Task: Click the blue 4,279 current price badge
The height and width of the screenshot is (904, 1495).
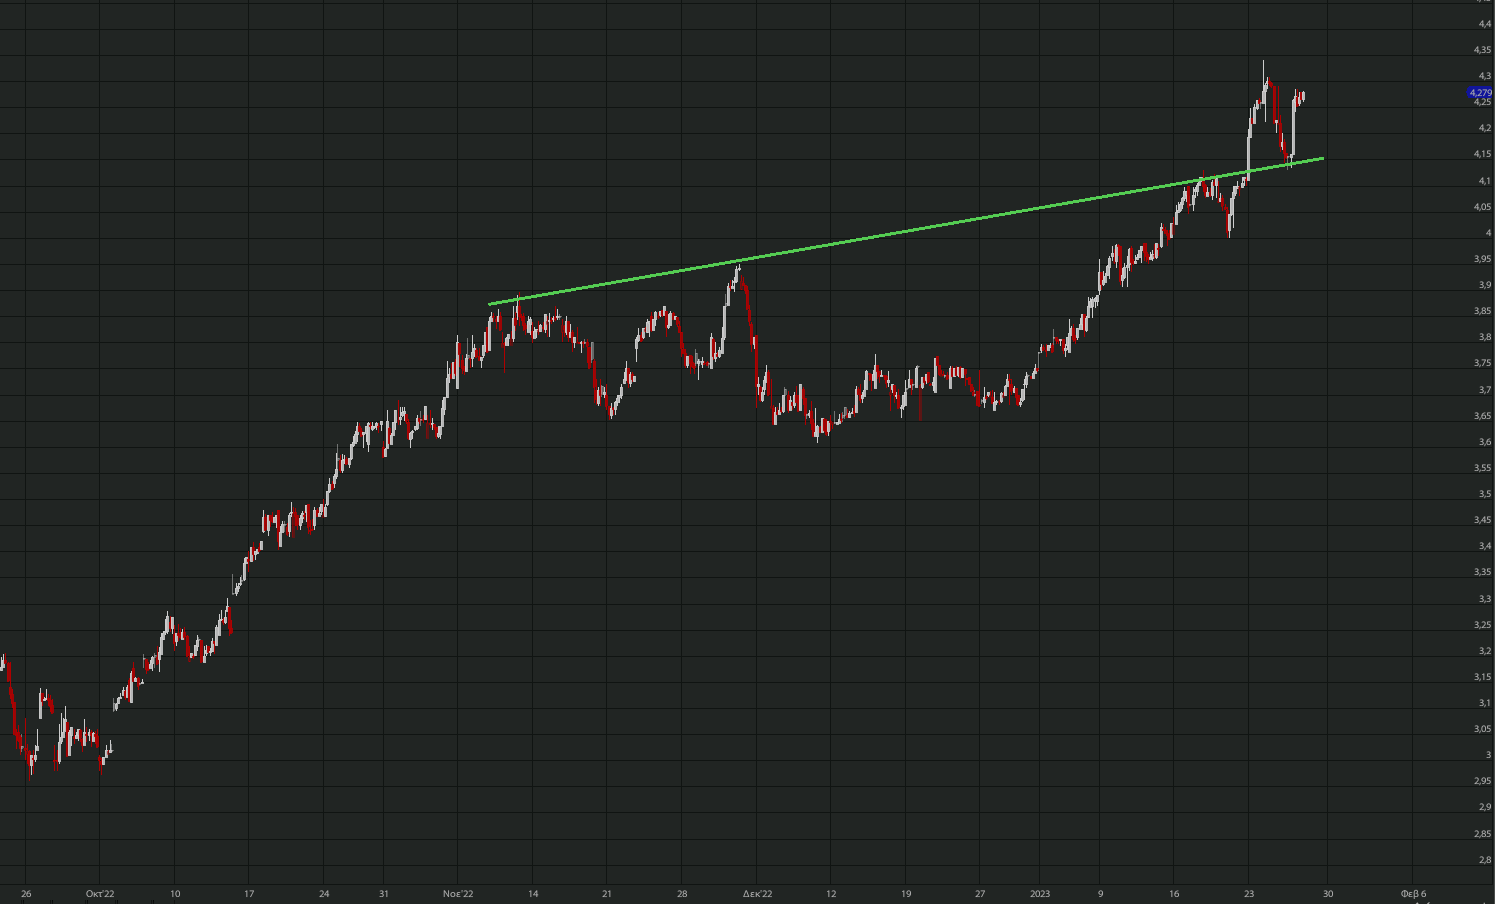Action: [1480, 93]
